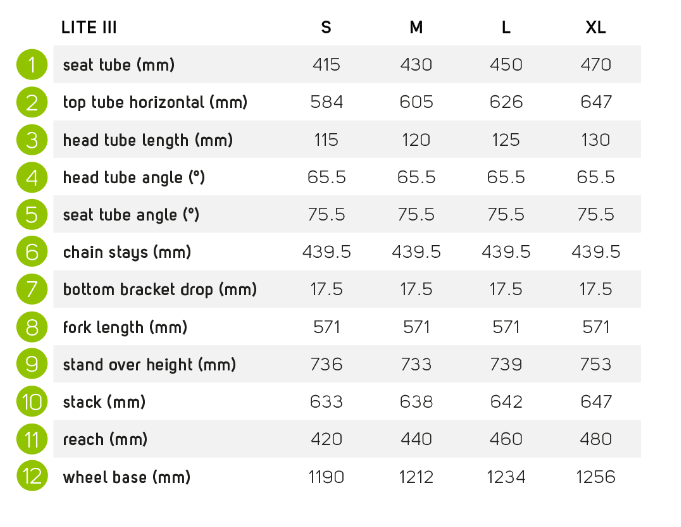This screenshot has width=681, height=527.
Task: Select the stack value 633 for S
Action: 326,402
